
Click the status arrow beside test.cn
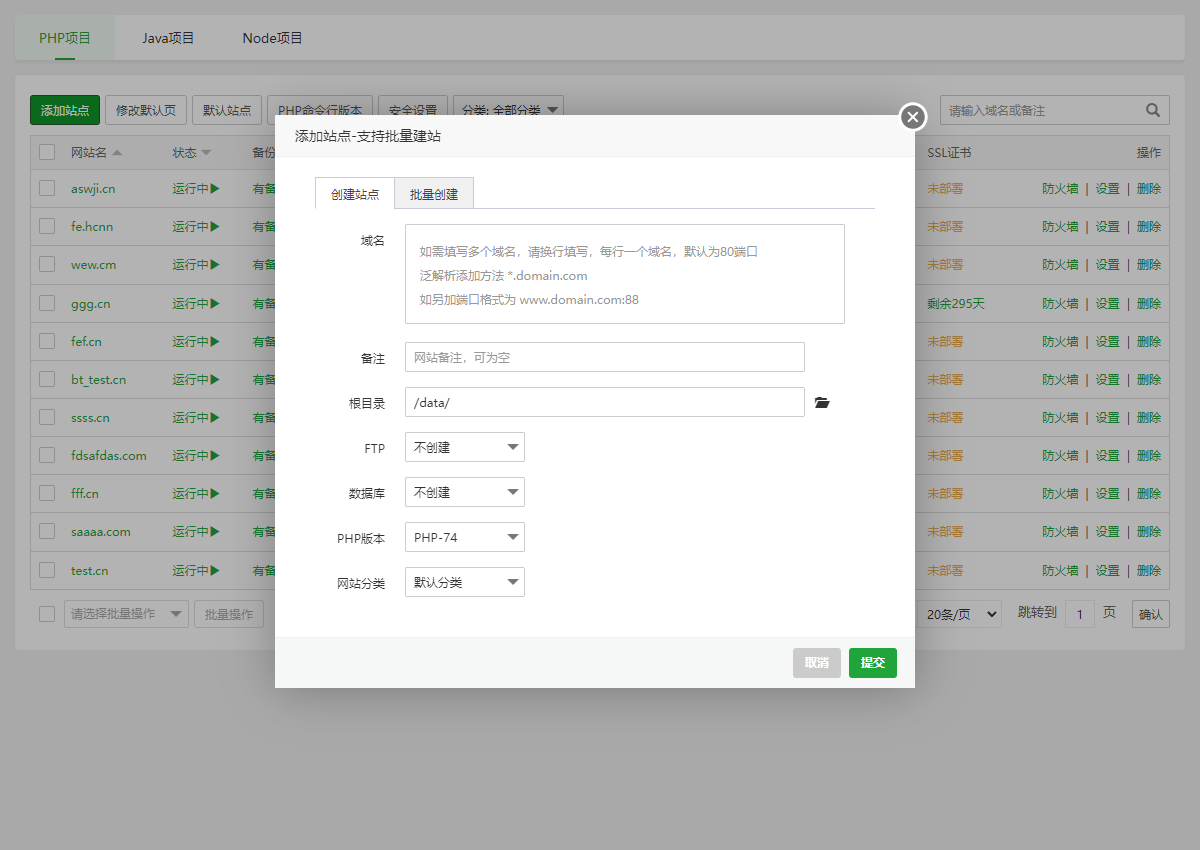pos(214,569)
